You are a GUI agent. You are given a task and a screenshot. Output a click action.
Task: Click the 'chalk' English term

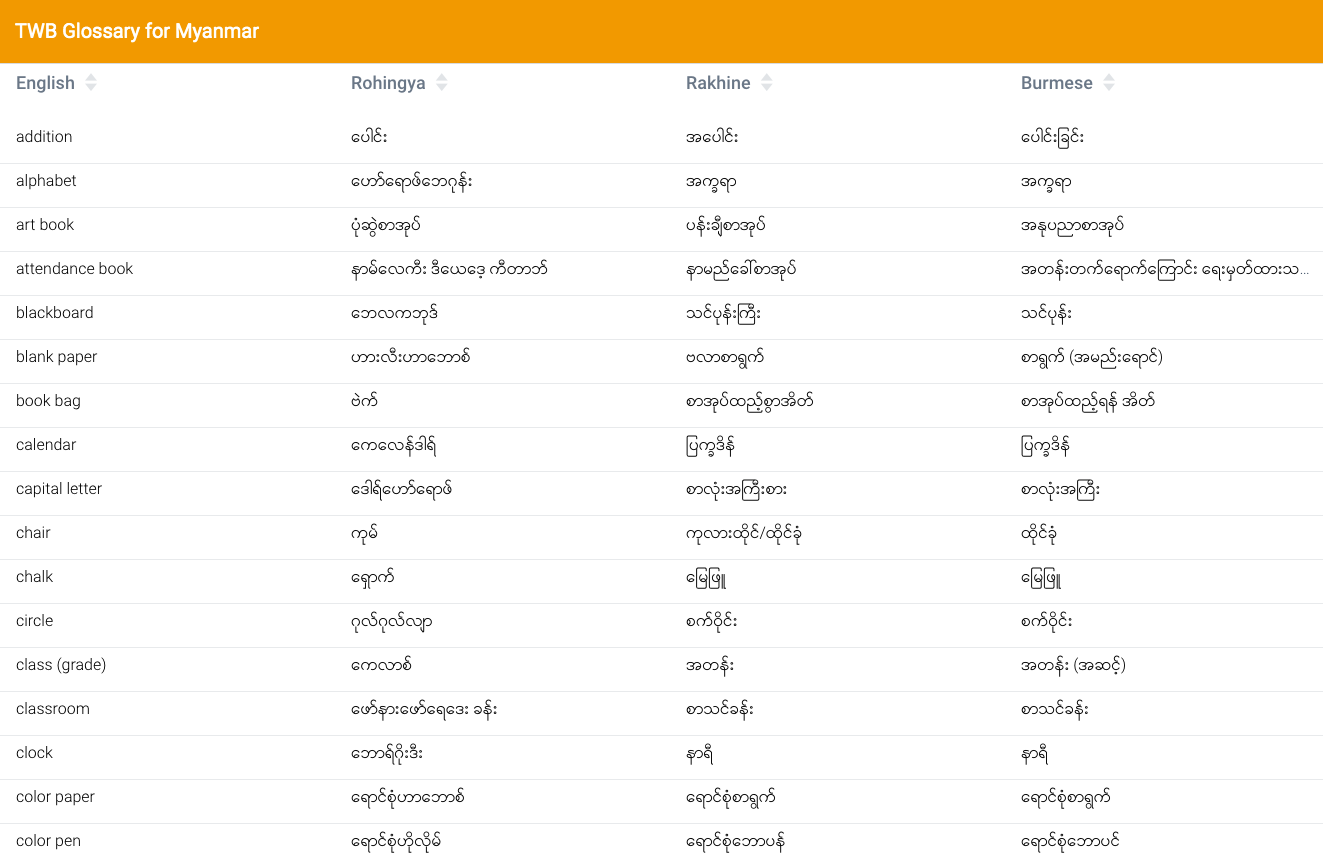point(34,577)
